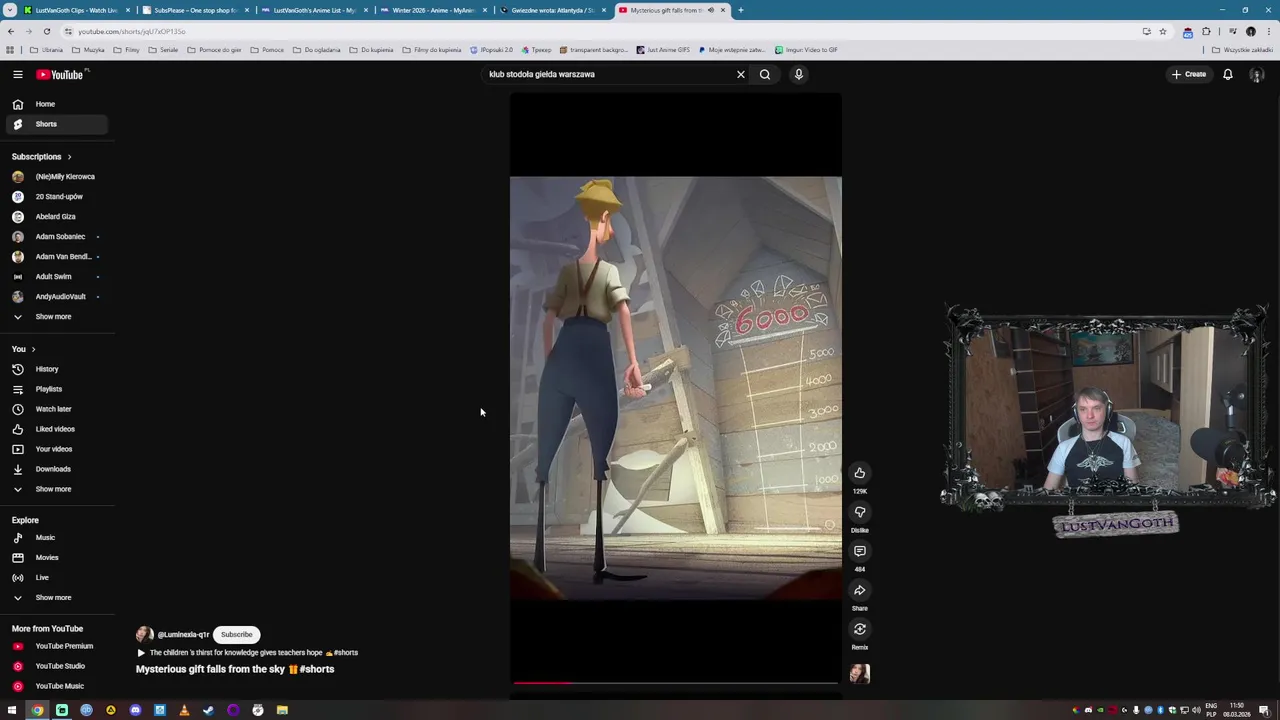
Task: Open the account avatar menu
Action: click(1257, 74)
